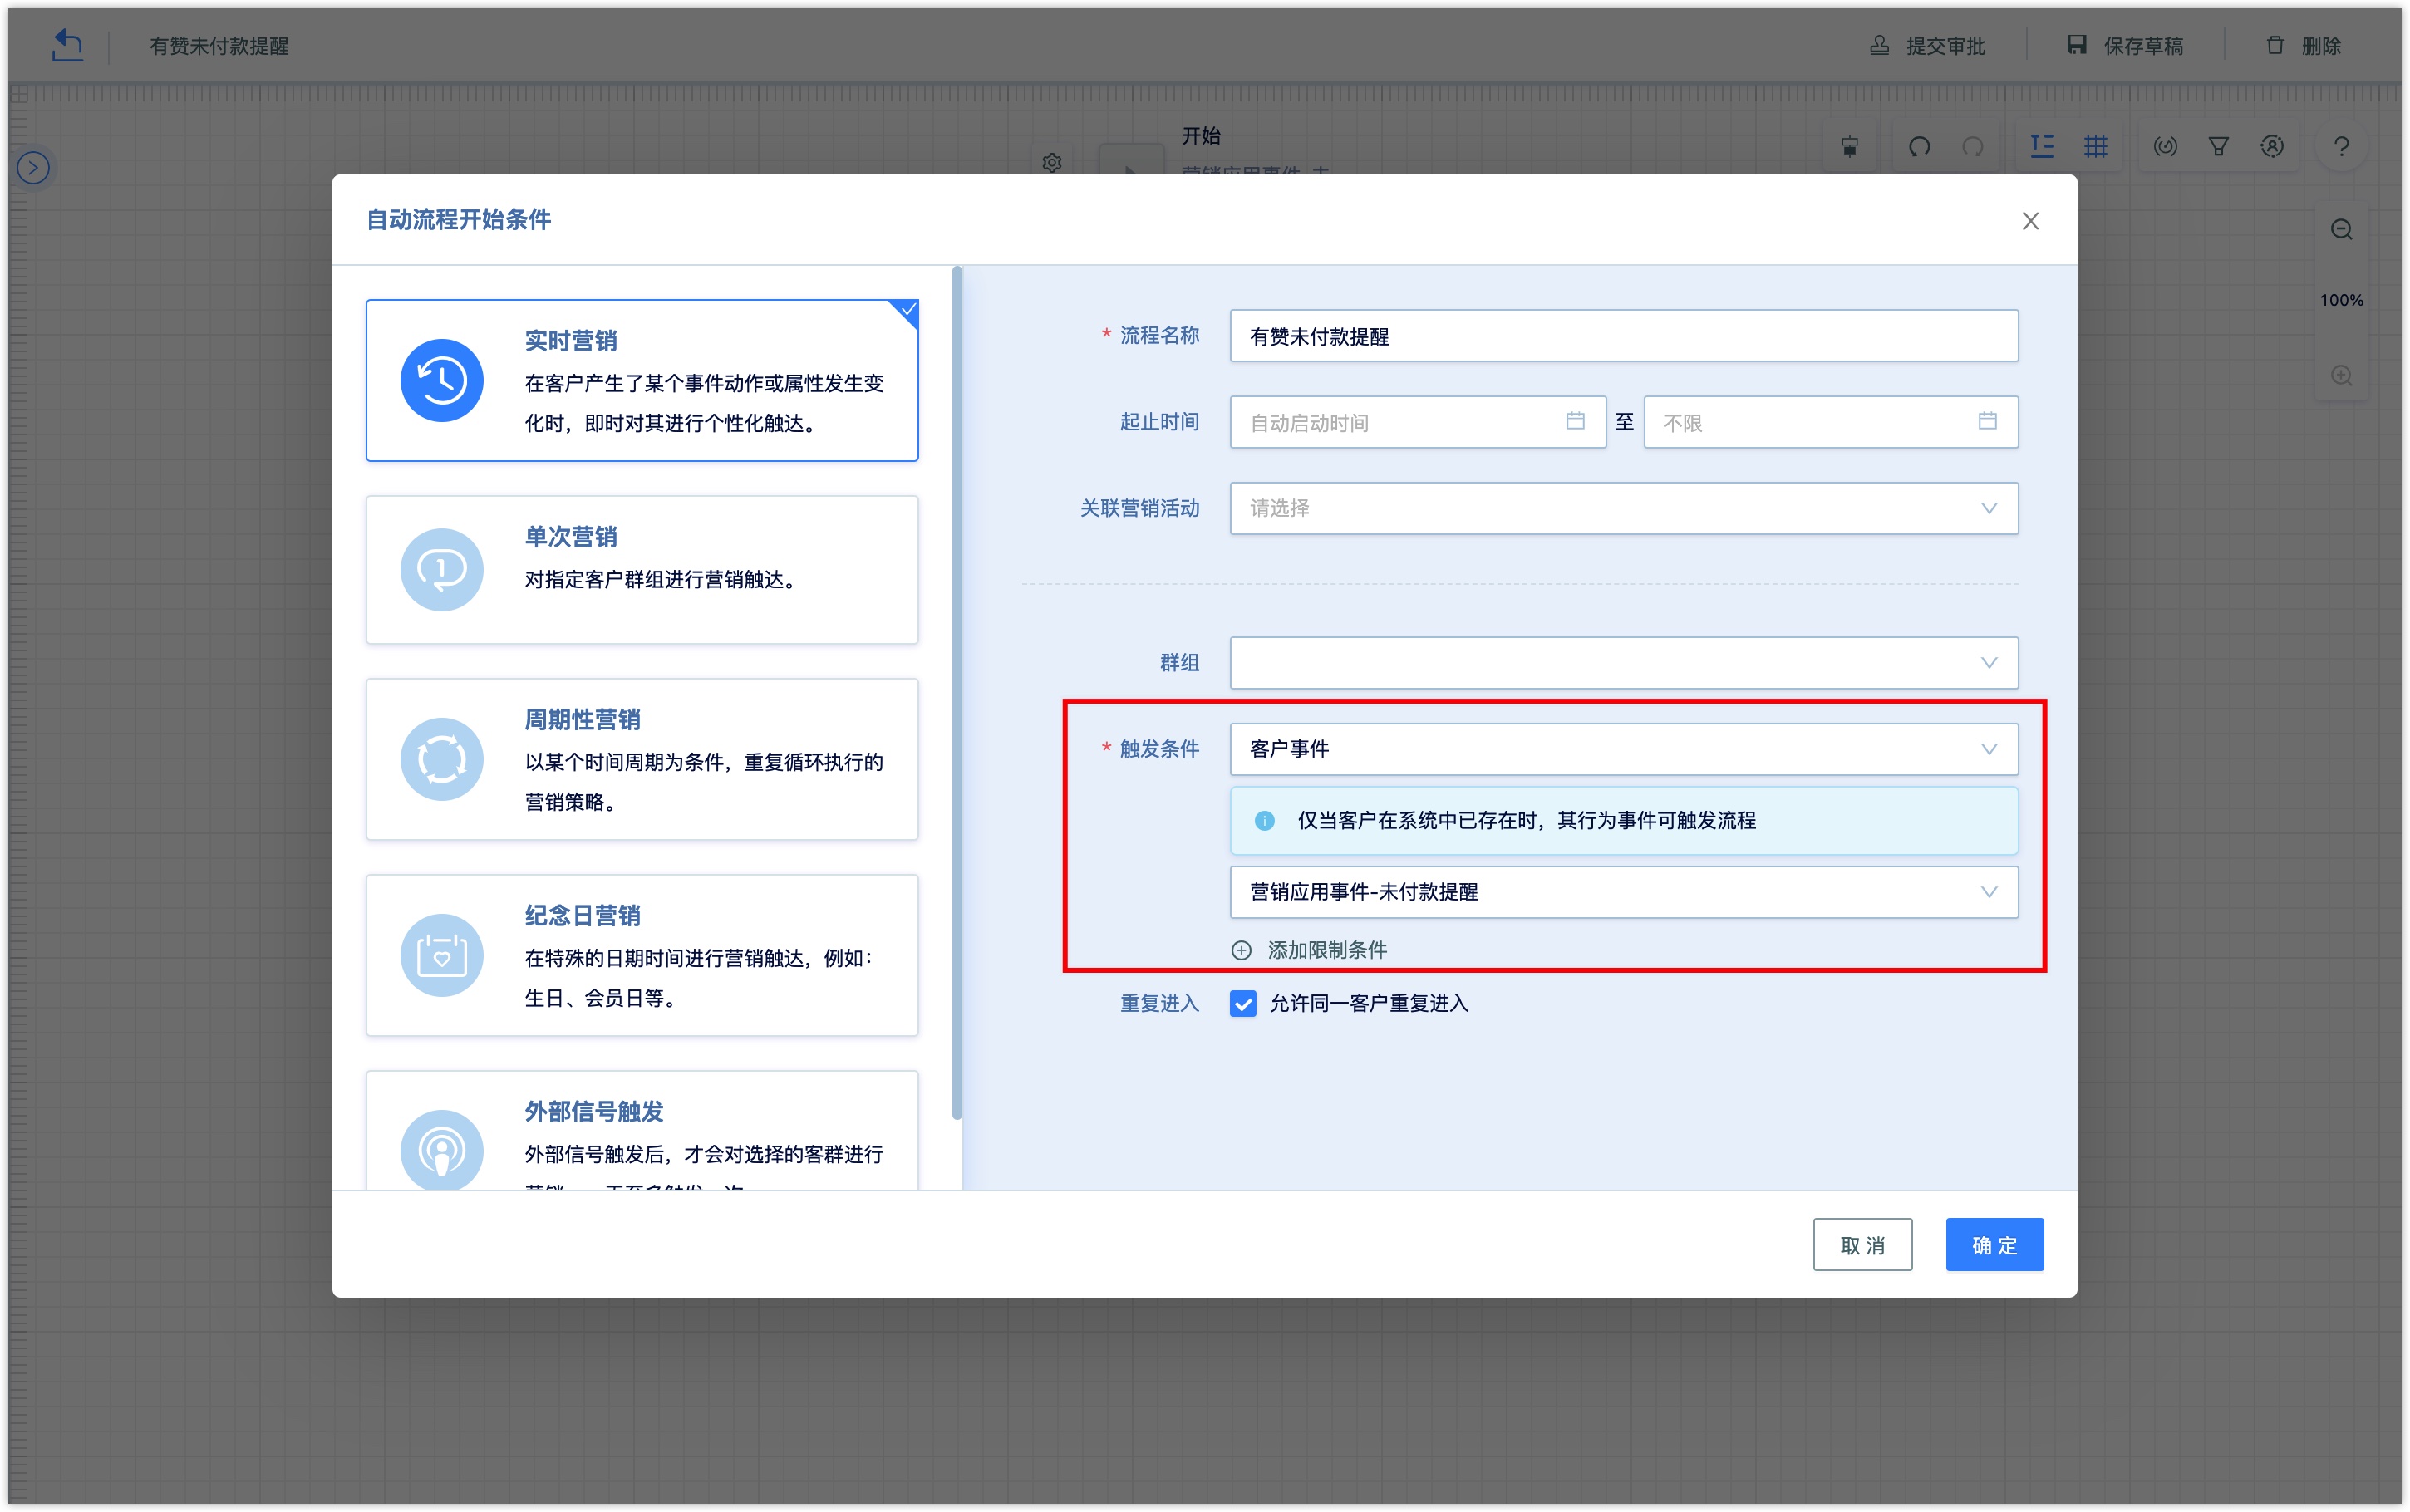2410x1512 pixels.
Task: Click the 流程名称 input field
Action: point(1623,336)
